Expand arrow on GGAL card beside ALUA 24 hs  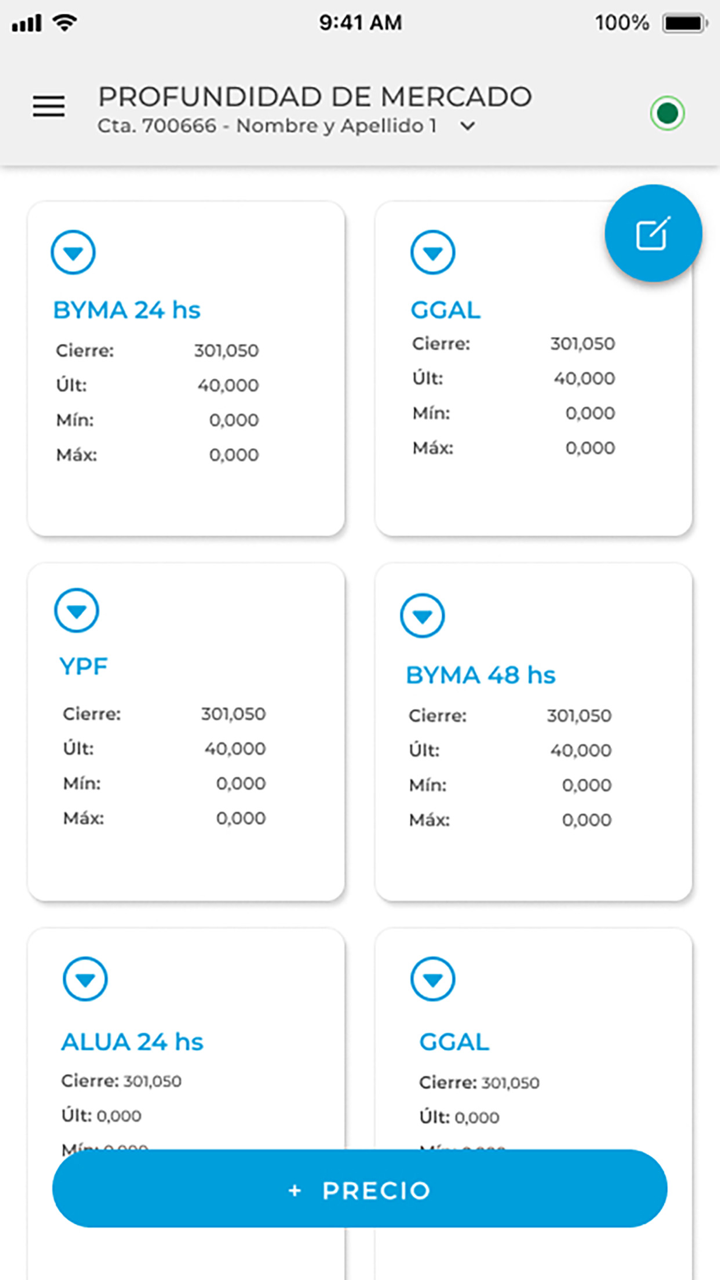click(x=433, y=978)
